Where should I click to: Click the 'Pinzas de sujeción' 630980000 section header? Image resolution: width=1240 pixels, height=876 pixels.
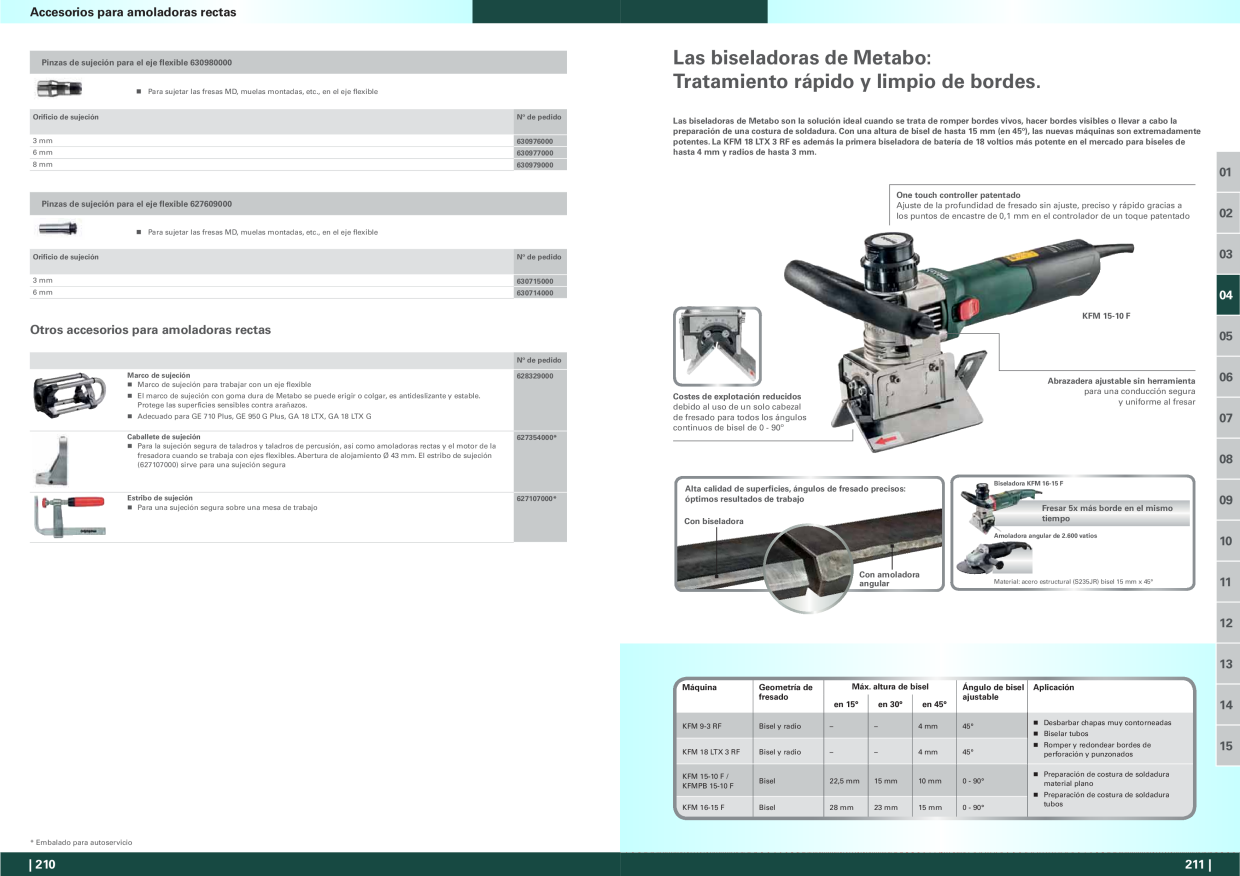(x=298, y=62)
